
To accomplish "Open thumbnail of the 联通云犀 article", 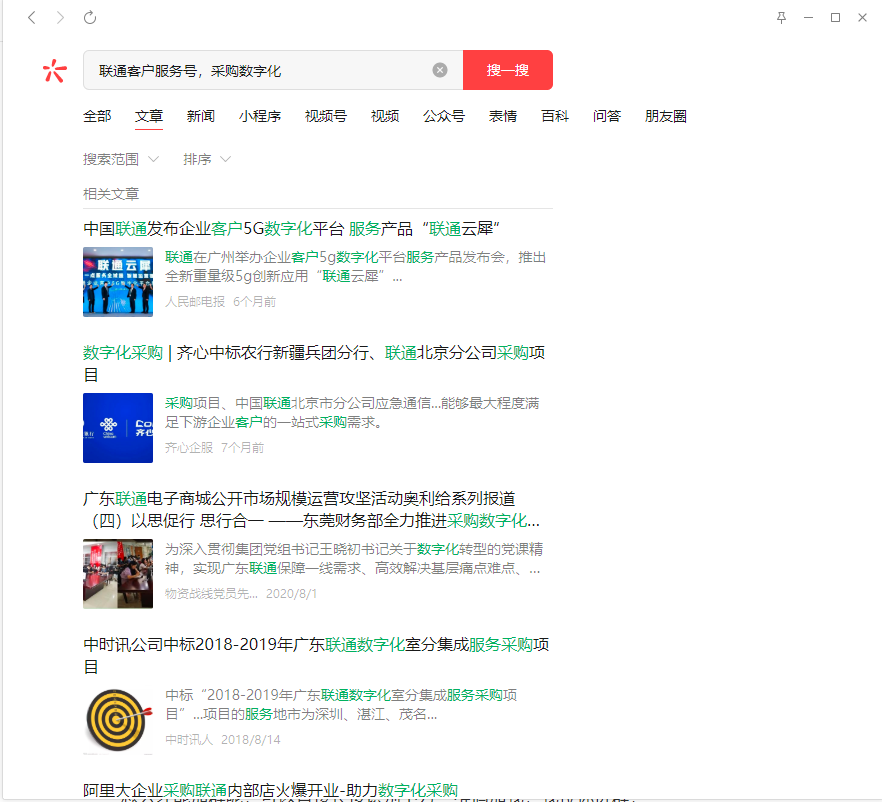I will tap(118, 282).
